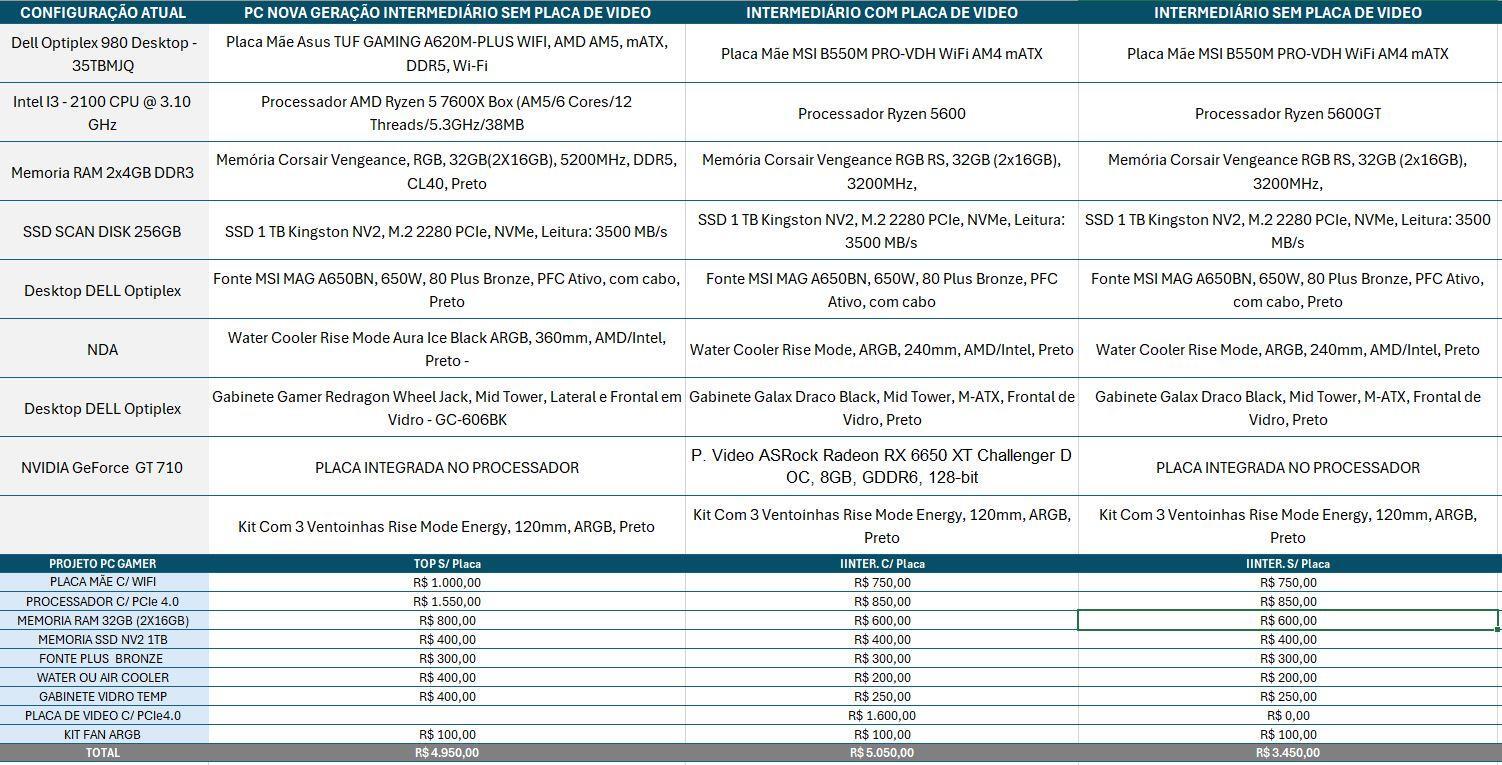
Task: Click the R$ 5.050,00 total
Action: [882, 753]
